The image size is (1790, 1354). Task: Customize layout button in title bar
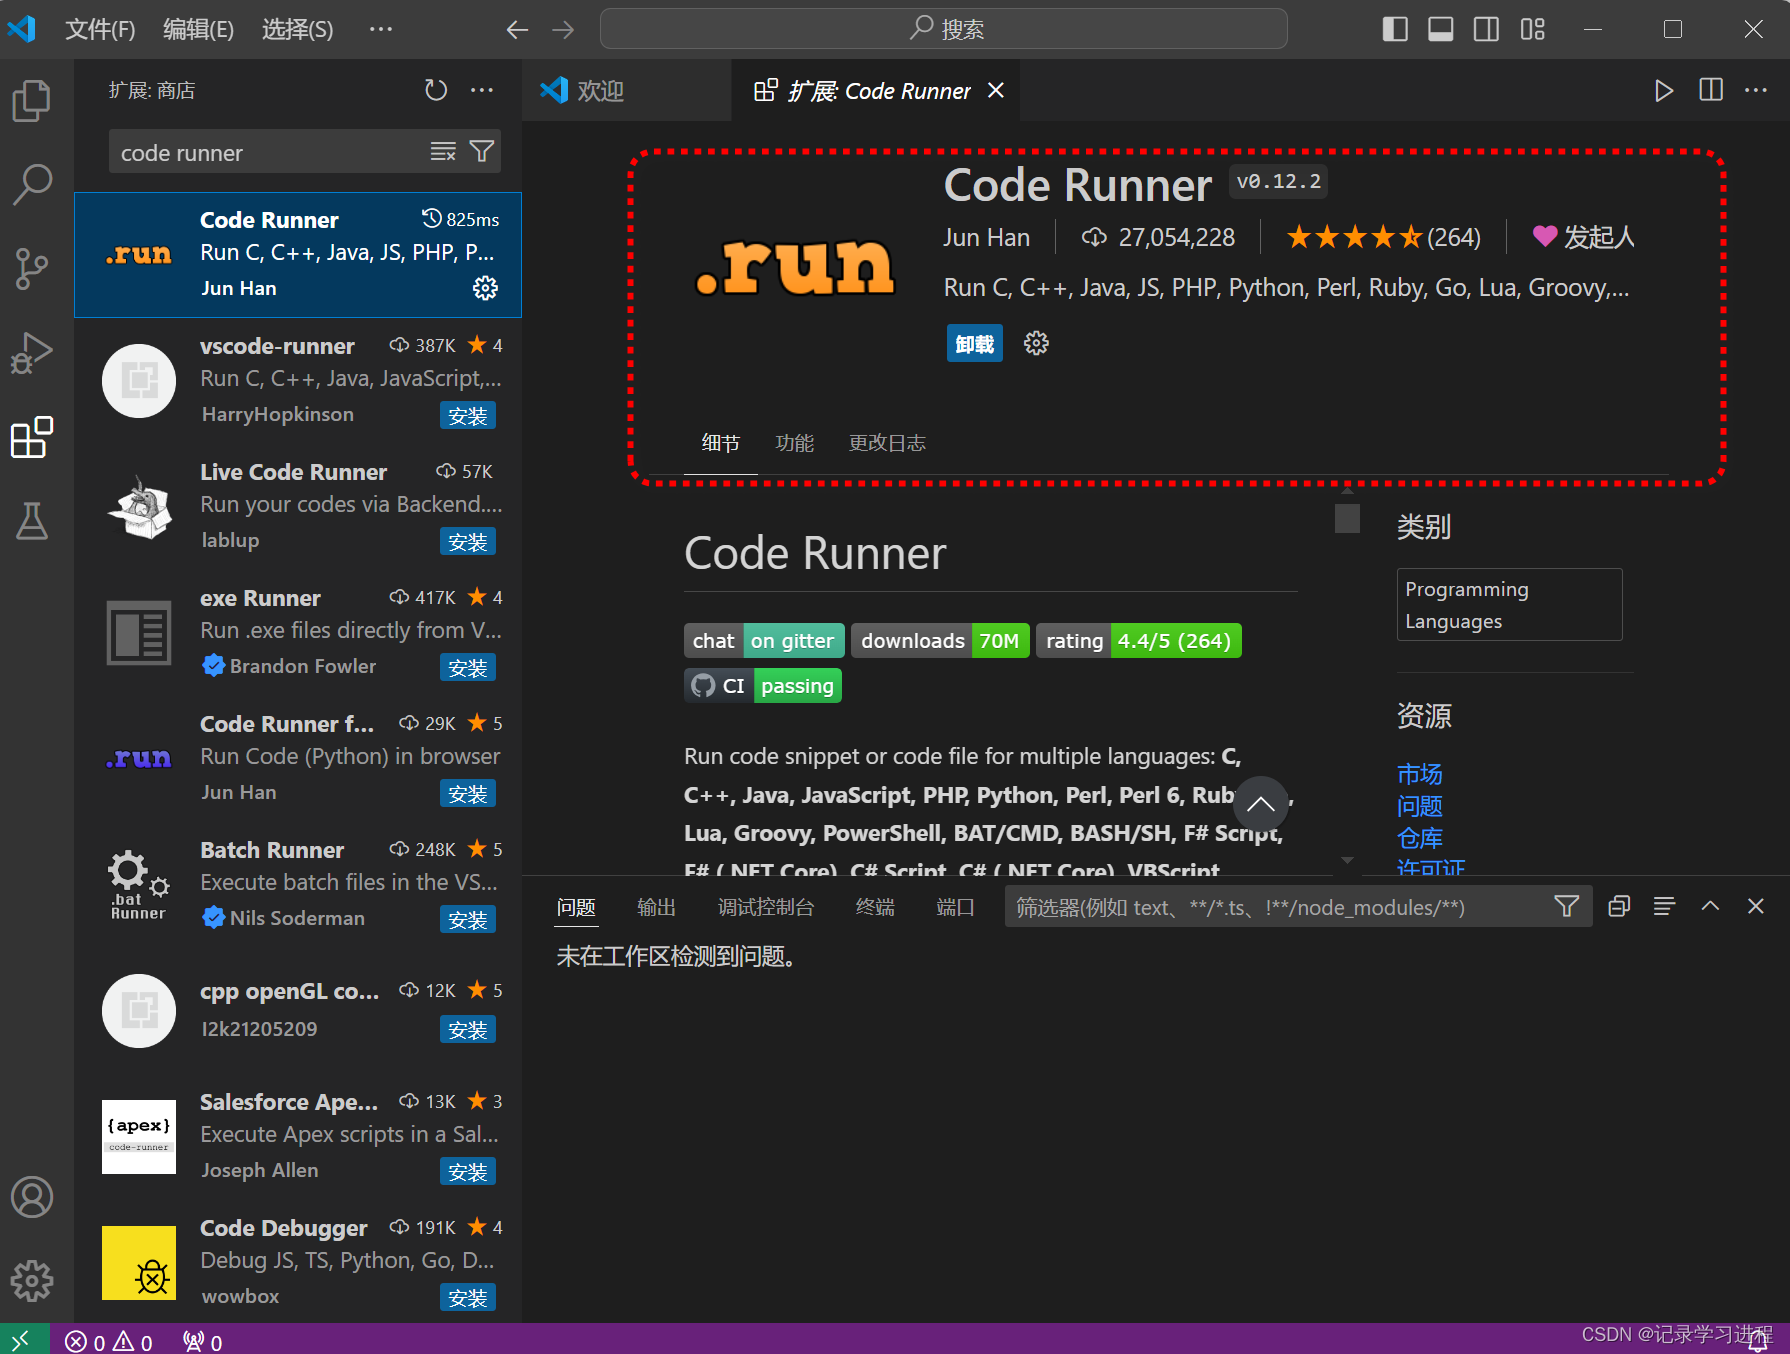click(x=1533, y=30)
